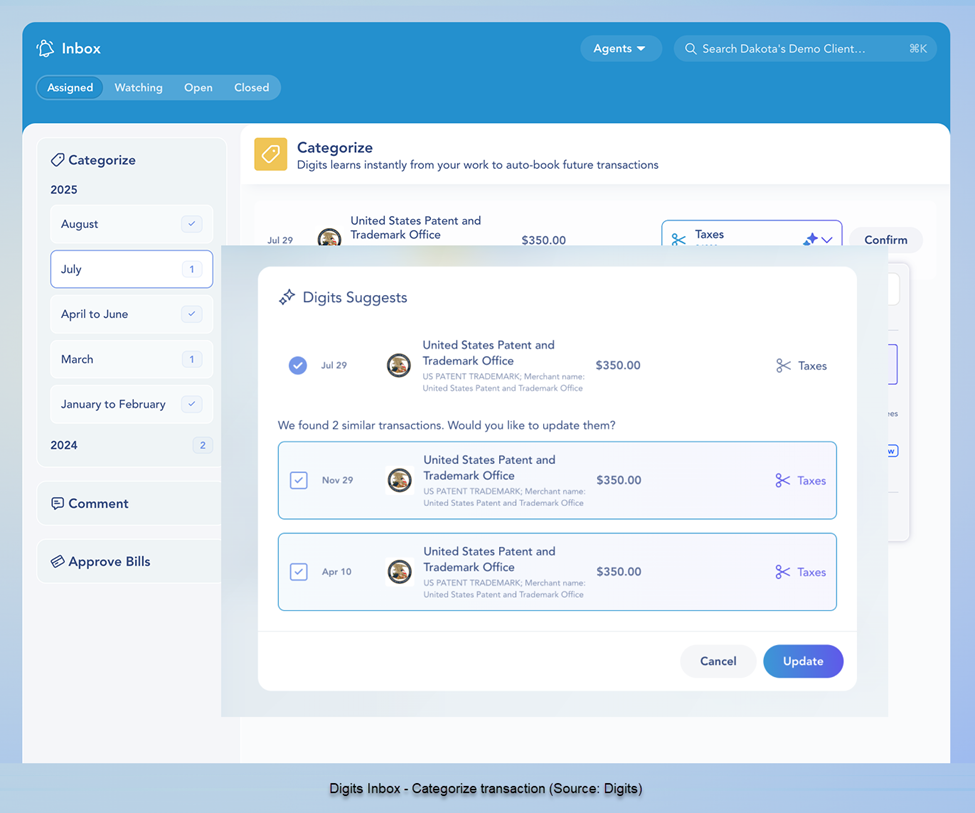This screenshot has height=813, width=975.
Task: Click the Confirm button
Action: click(885, 240)
